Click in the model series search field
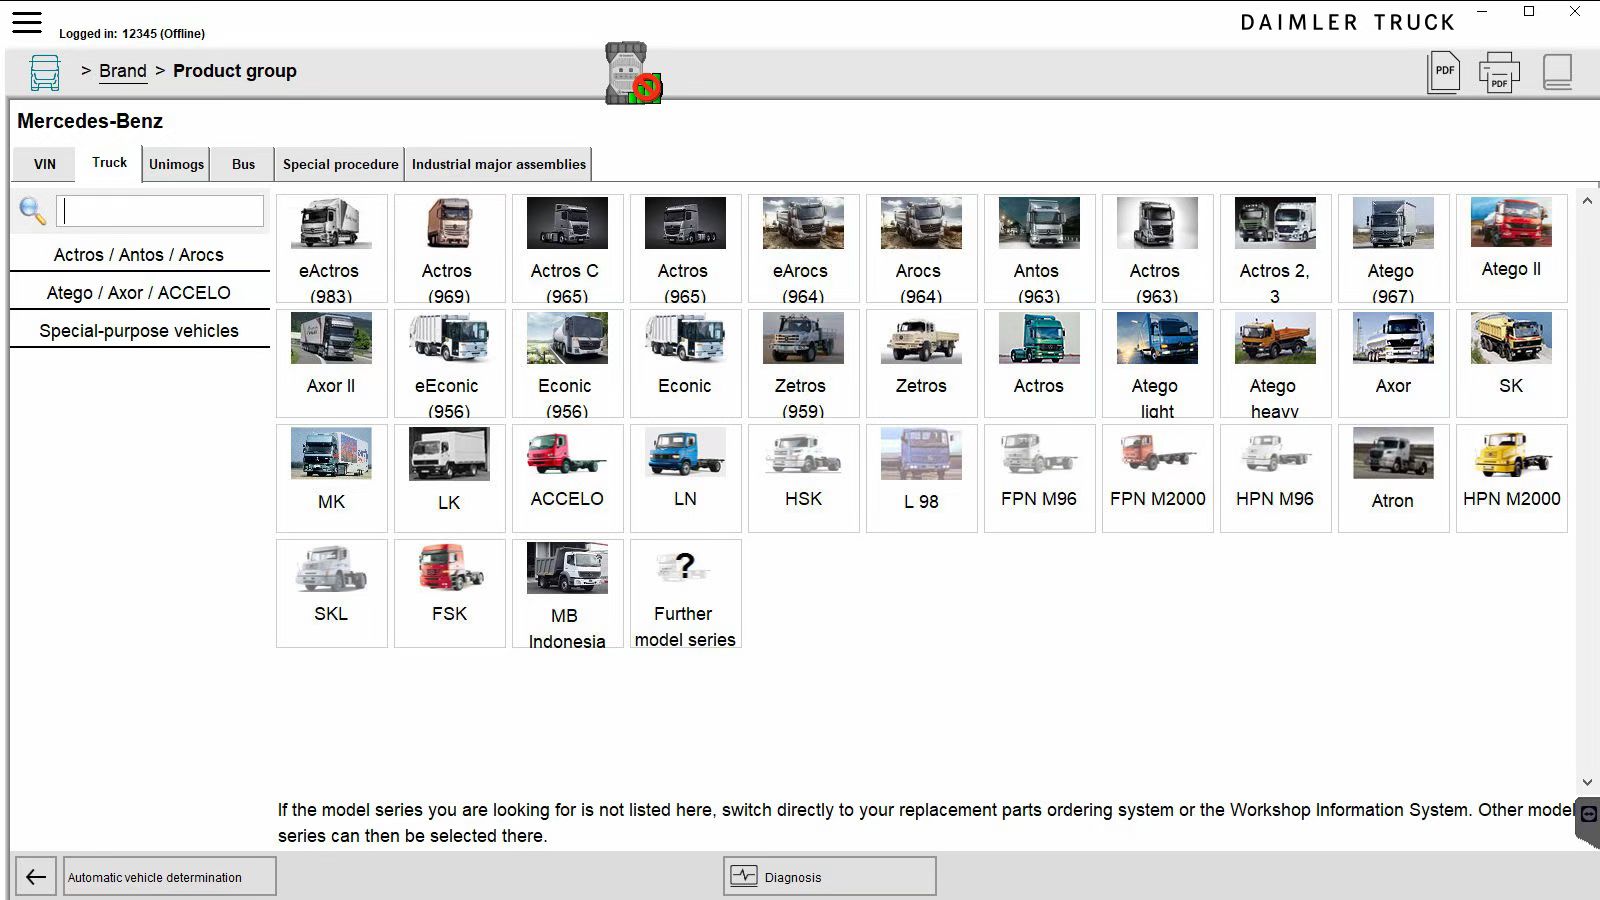 [x=160, y=211]
